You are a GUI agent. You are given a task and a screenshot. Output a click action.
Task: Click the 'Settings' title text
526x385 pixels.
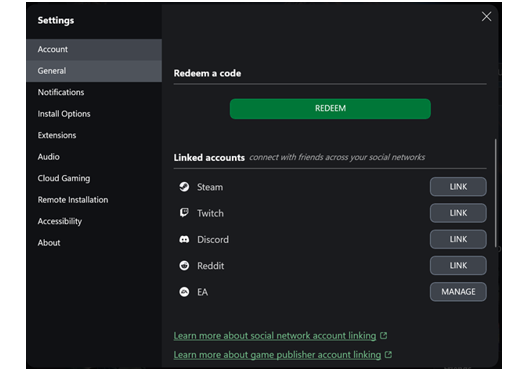coord(56,20)
